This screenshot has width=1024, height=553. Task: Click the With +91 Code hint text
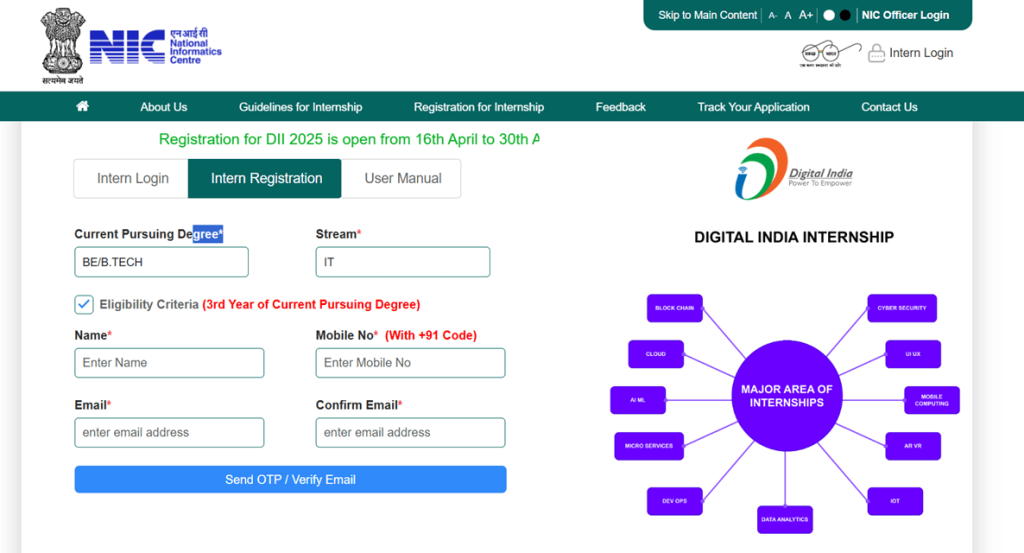point(431,336)
